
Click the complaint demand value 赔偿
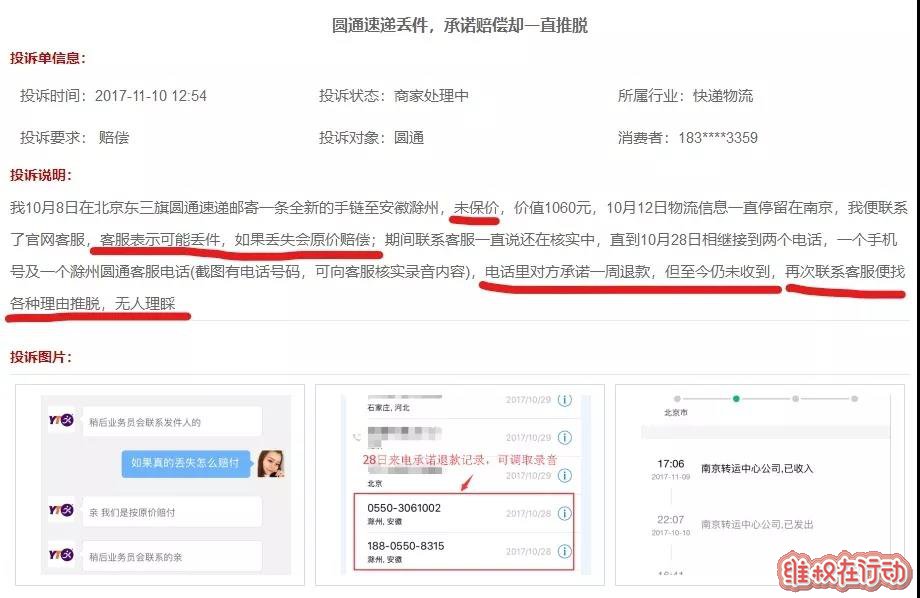[114, 138]
